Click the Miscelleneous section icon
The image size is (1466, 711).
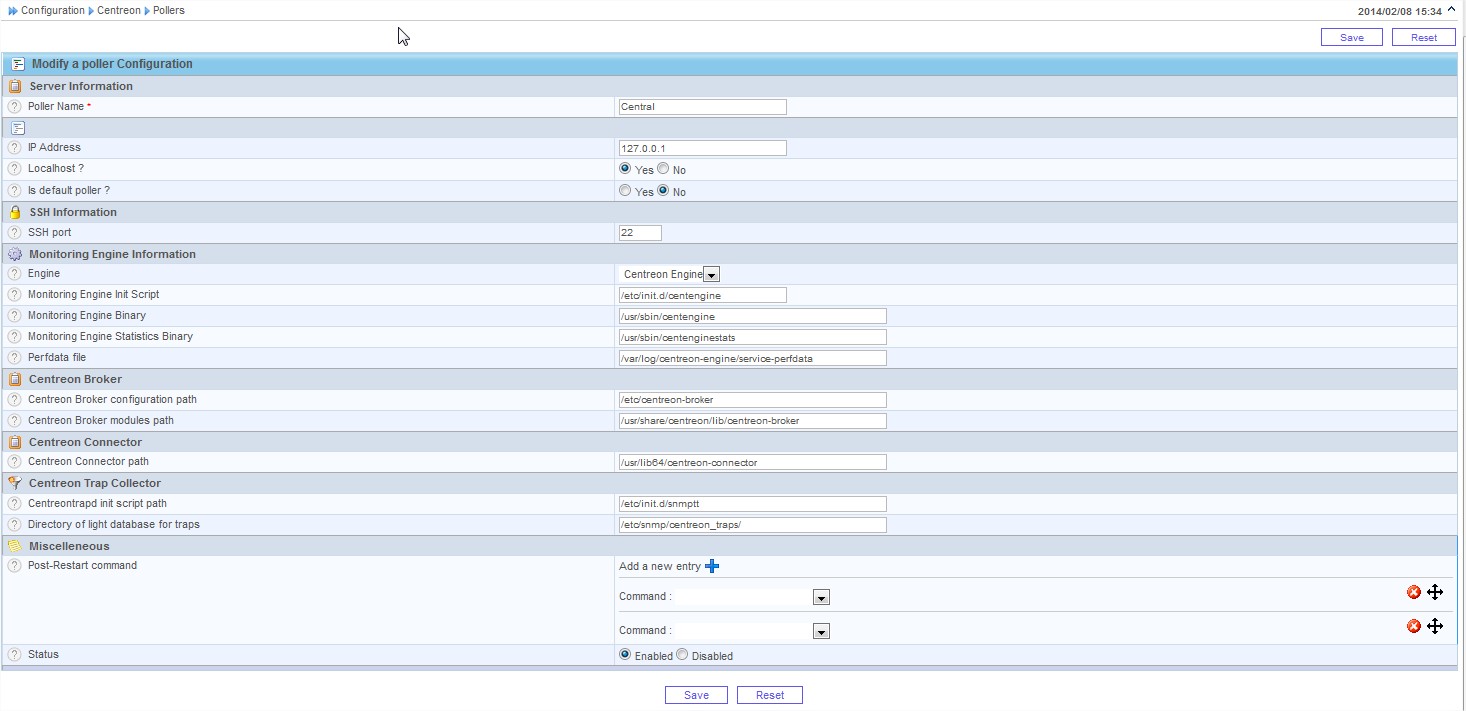[x=15, y=546]
